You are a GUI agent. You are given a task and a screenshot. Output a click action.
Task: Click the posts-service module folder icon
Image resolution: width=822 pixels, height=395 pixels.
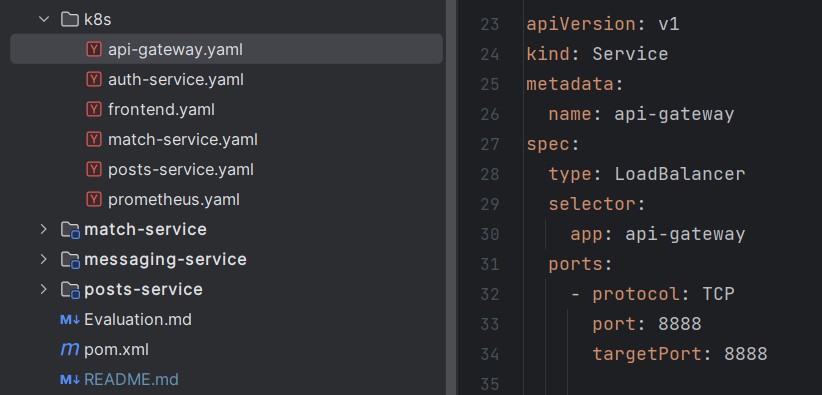[70, 290]
